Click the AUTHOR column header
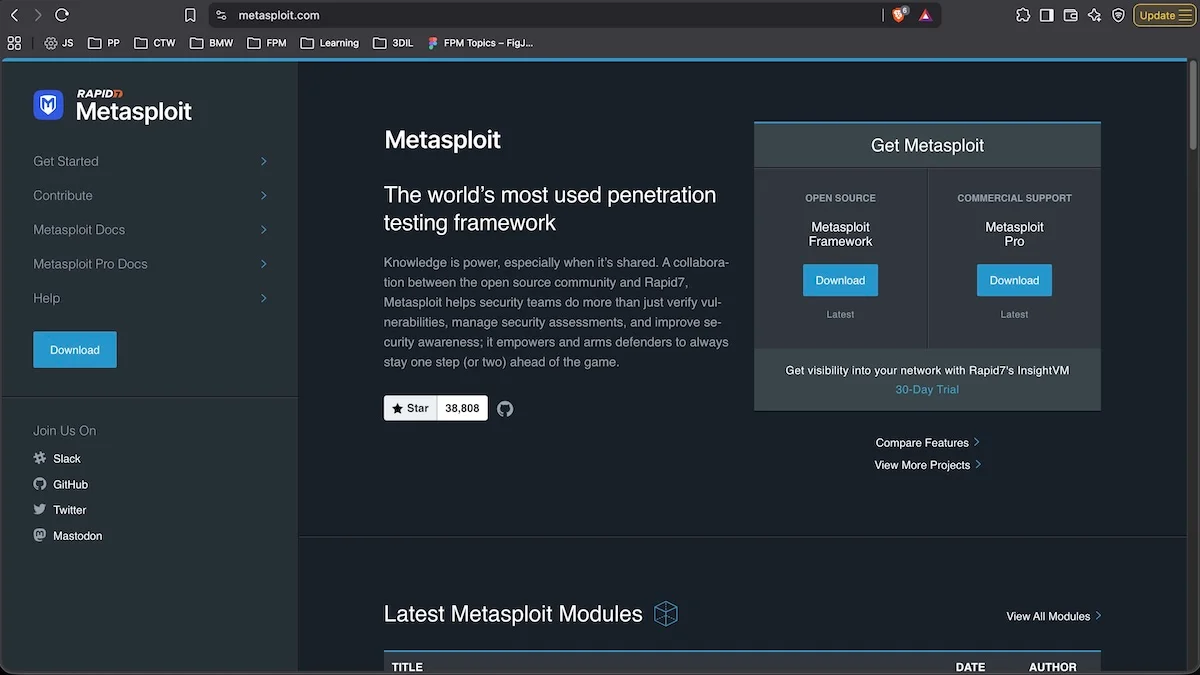This screenshot has height=675, width=1200. (x=1053, y=667)
